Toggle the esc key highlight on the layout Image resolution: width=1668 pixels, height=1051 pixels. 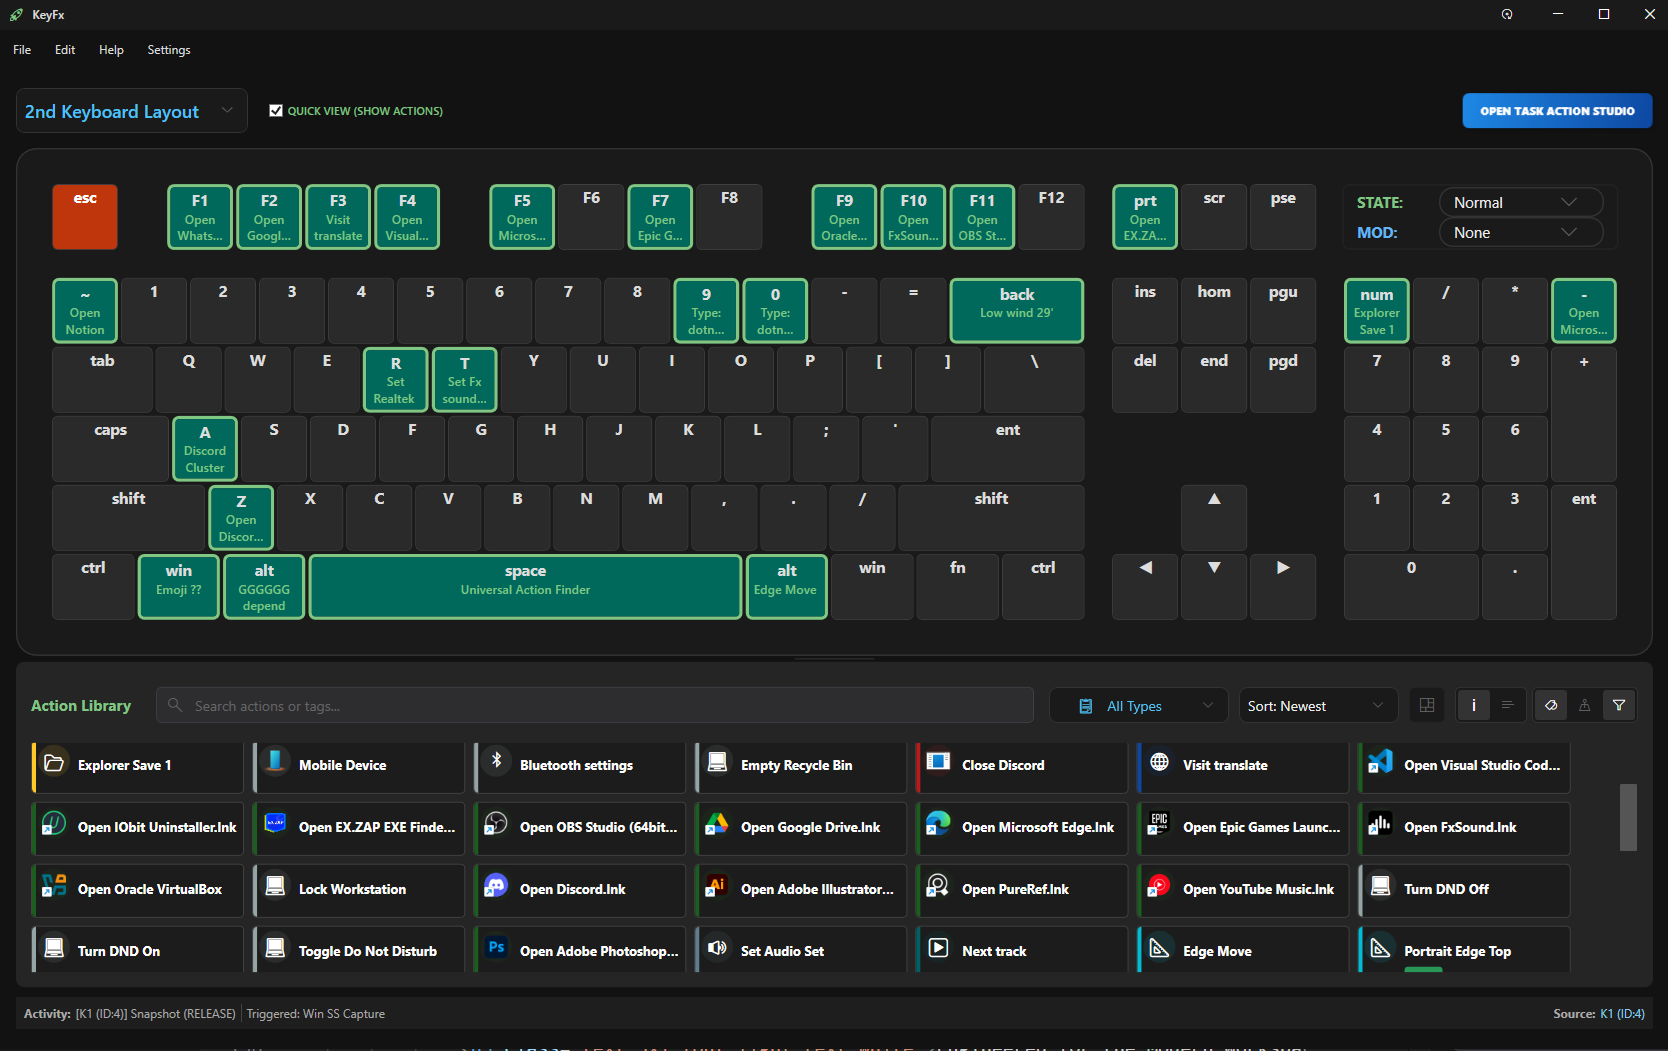tap(84, 216)
